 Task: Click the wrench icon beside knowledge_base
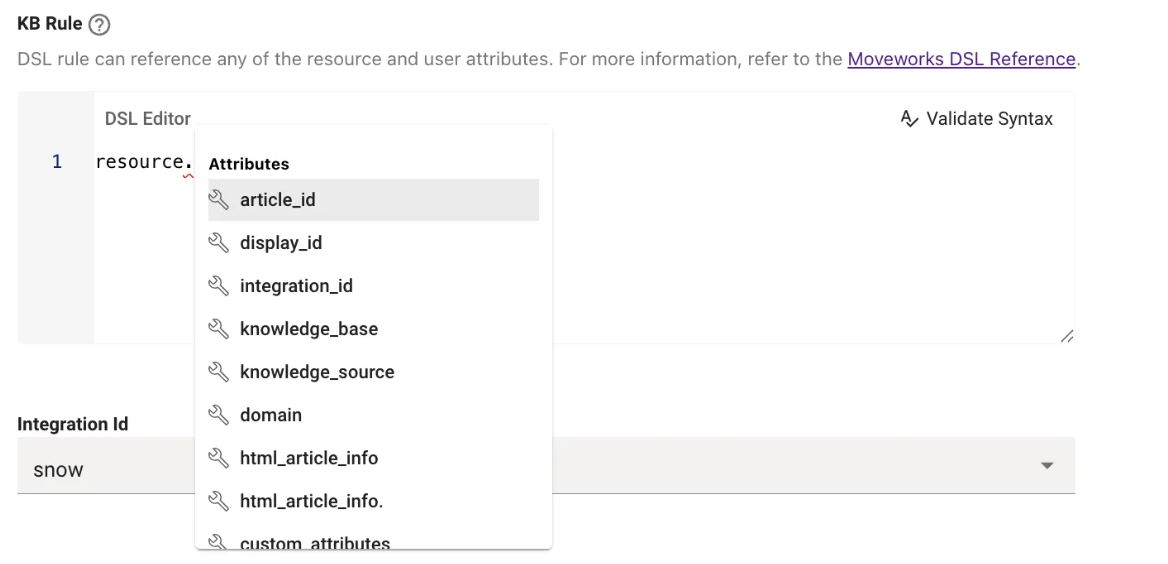click(218, 329)
